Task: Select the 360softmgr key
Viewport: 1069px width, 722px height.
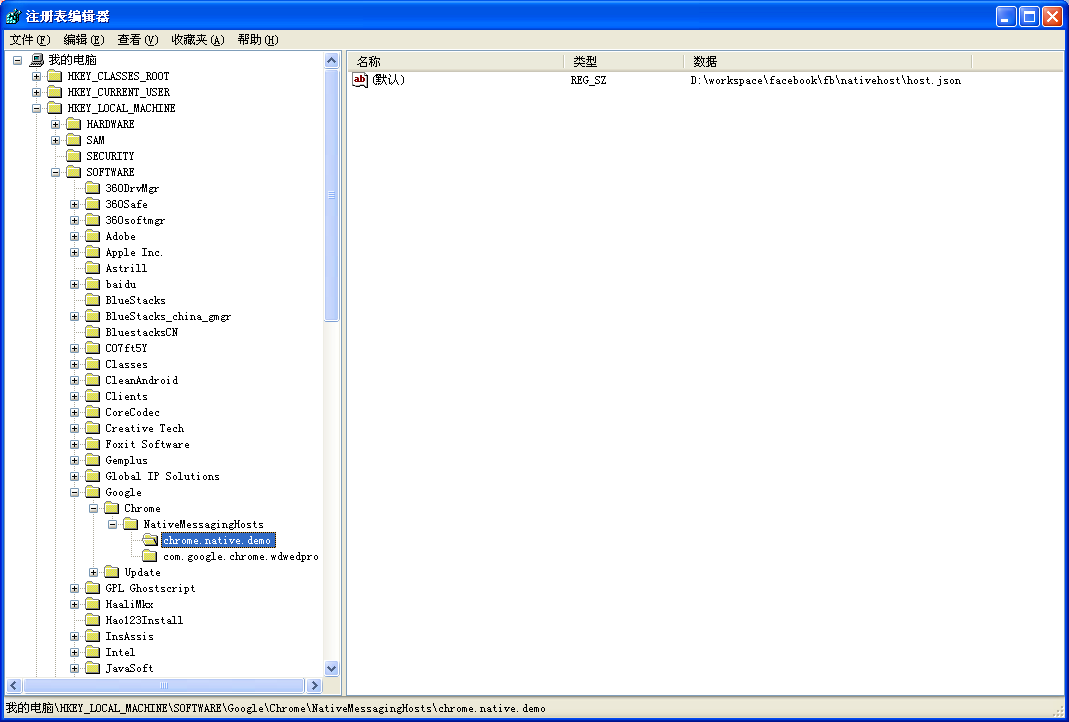Action: click(135, 220)
